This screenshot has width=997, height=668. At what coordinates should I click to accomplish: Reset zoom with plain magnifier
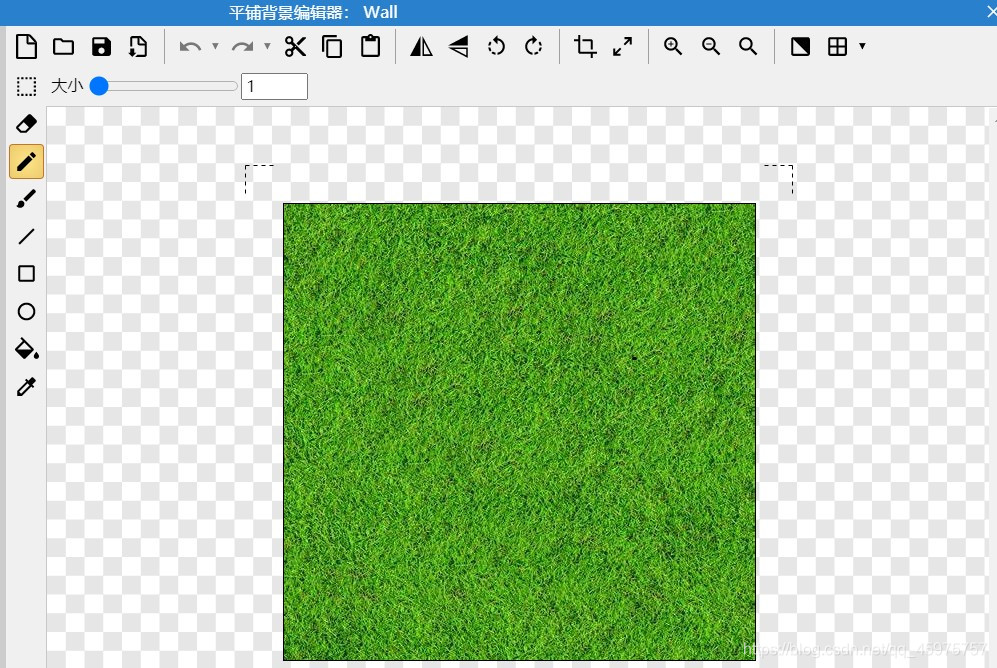(748, 46)
